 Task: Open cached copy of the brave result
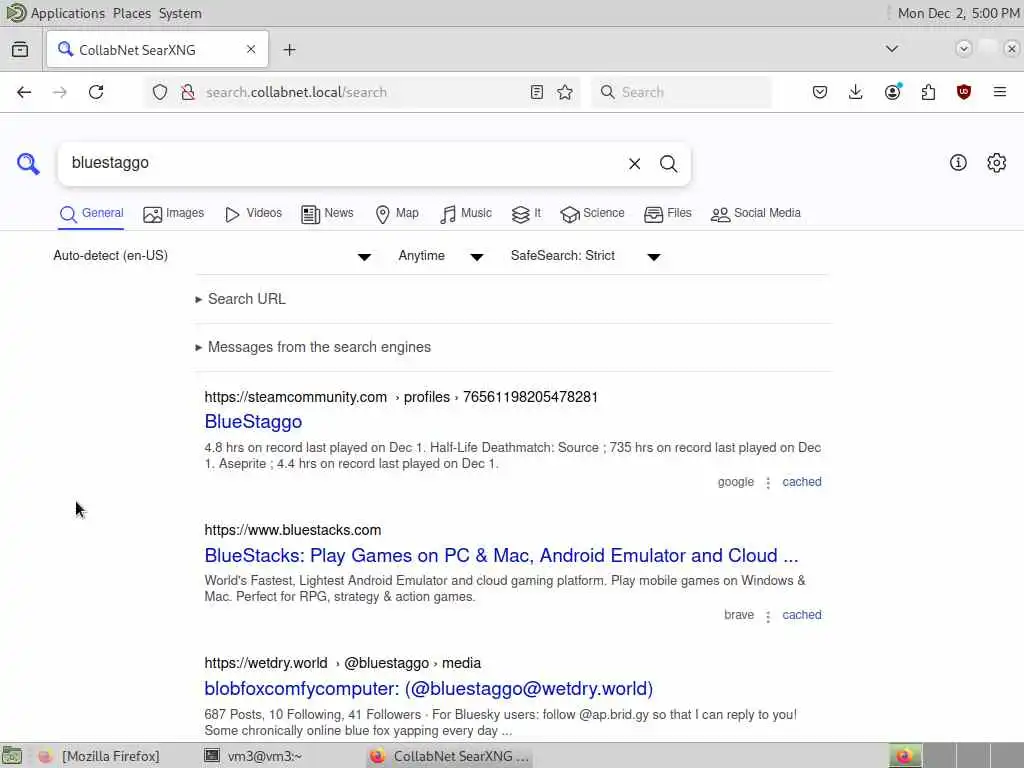802,615
